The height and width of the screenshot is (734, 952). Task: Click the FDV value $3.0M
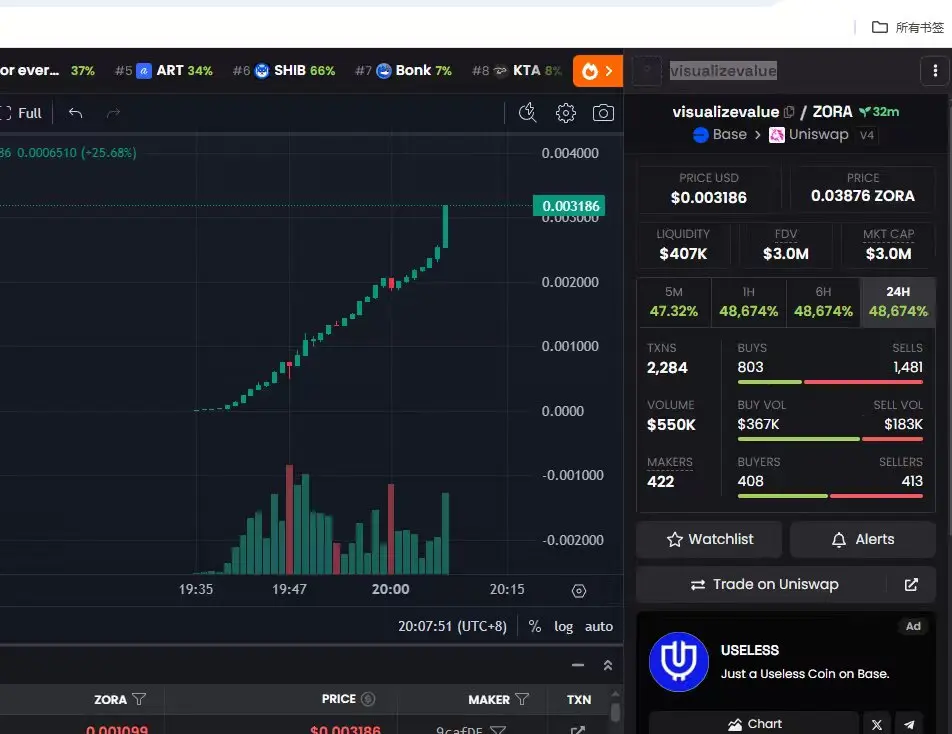point(786,254)
